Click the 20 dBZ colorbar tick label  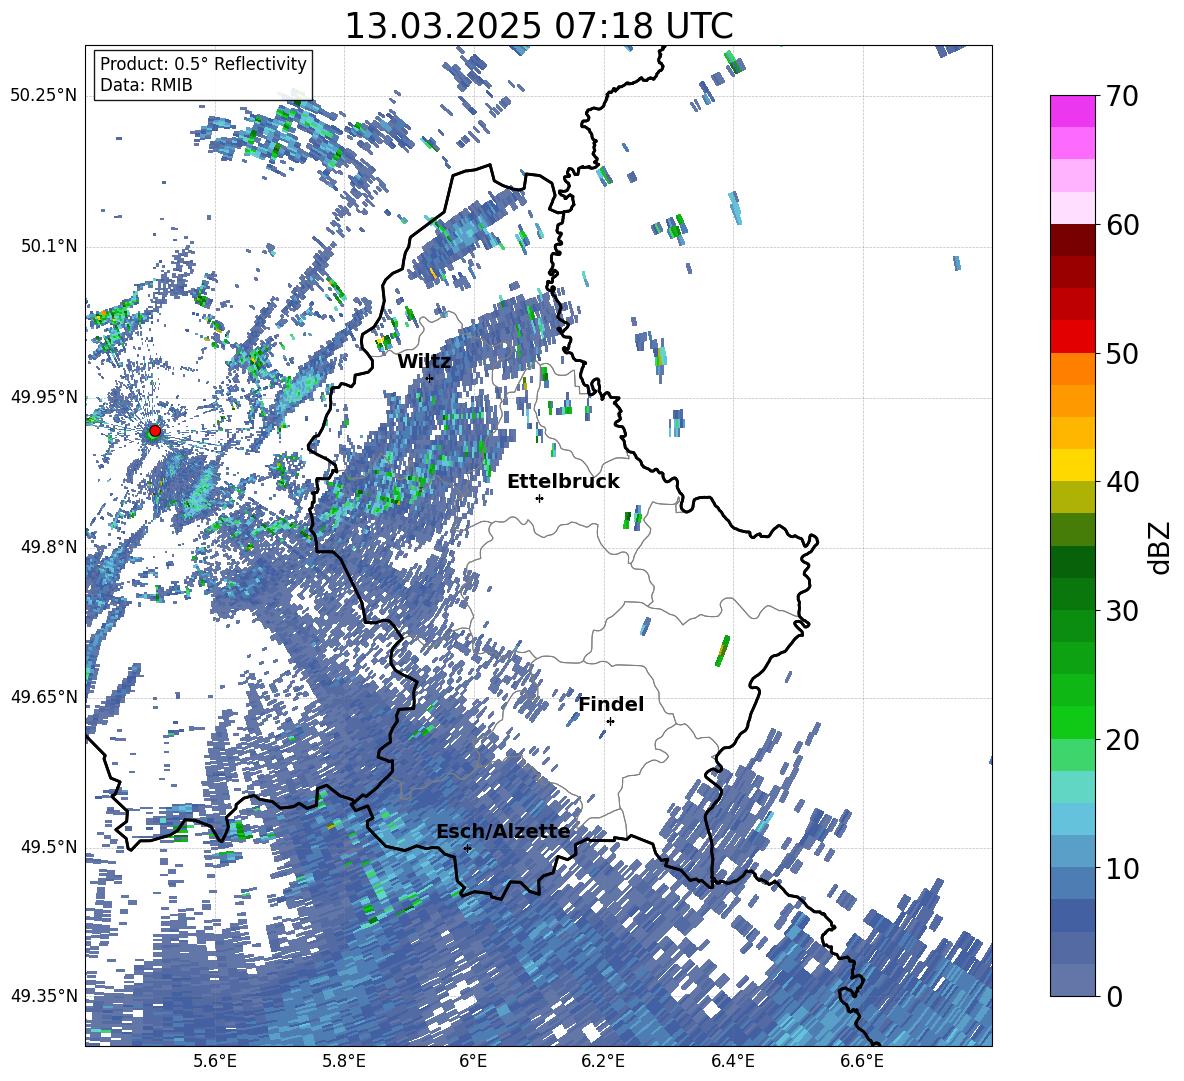1122,740
